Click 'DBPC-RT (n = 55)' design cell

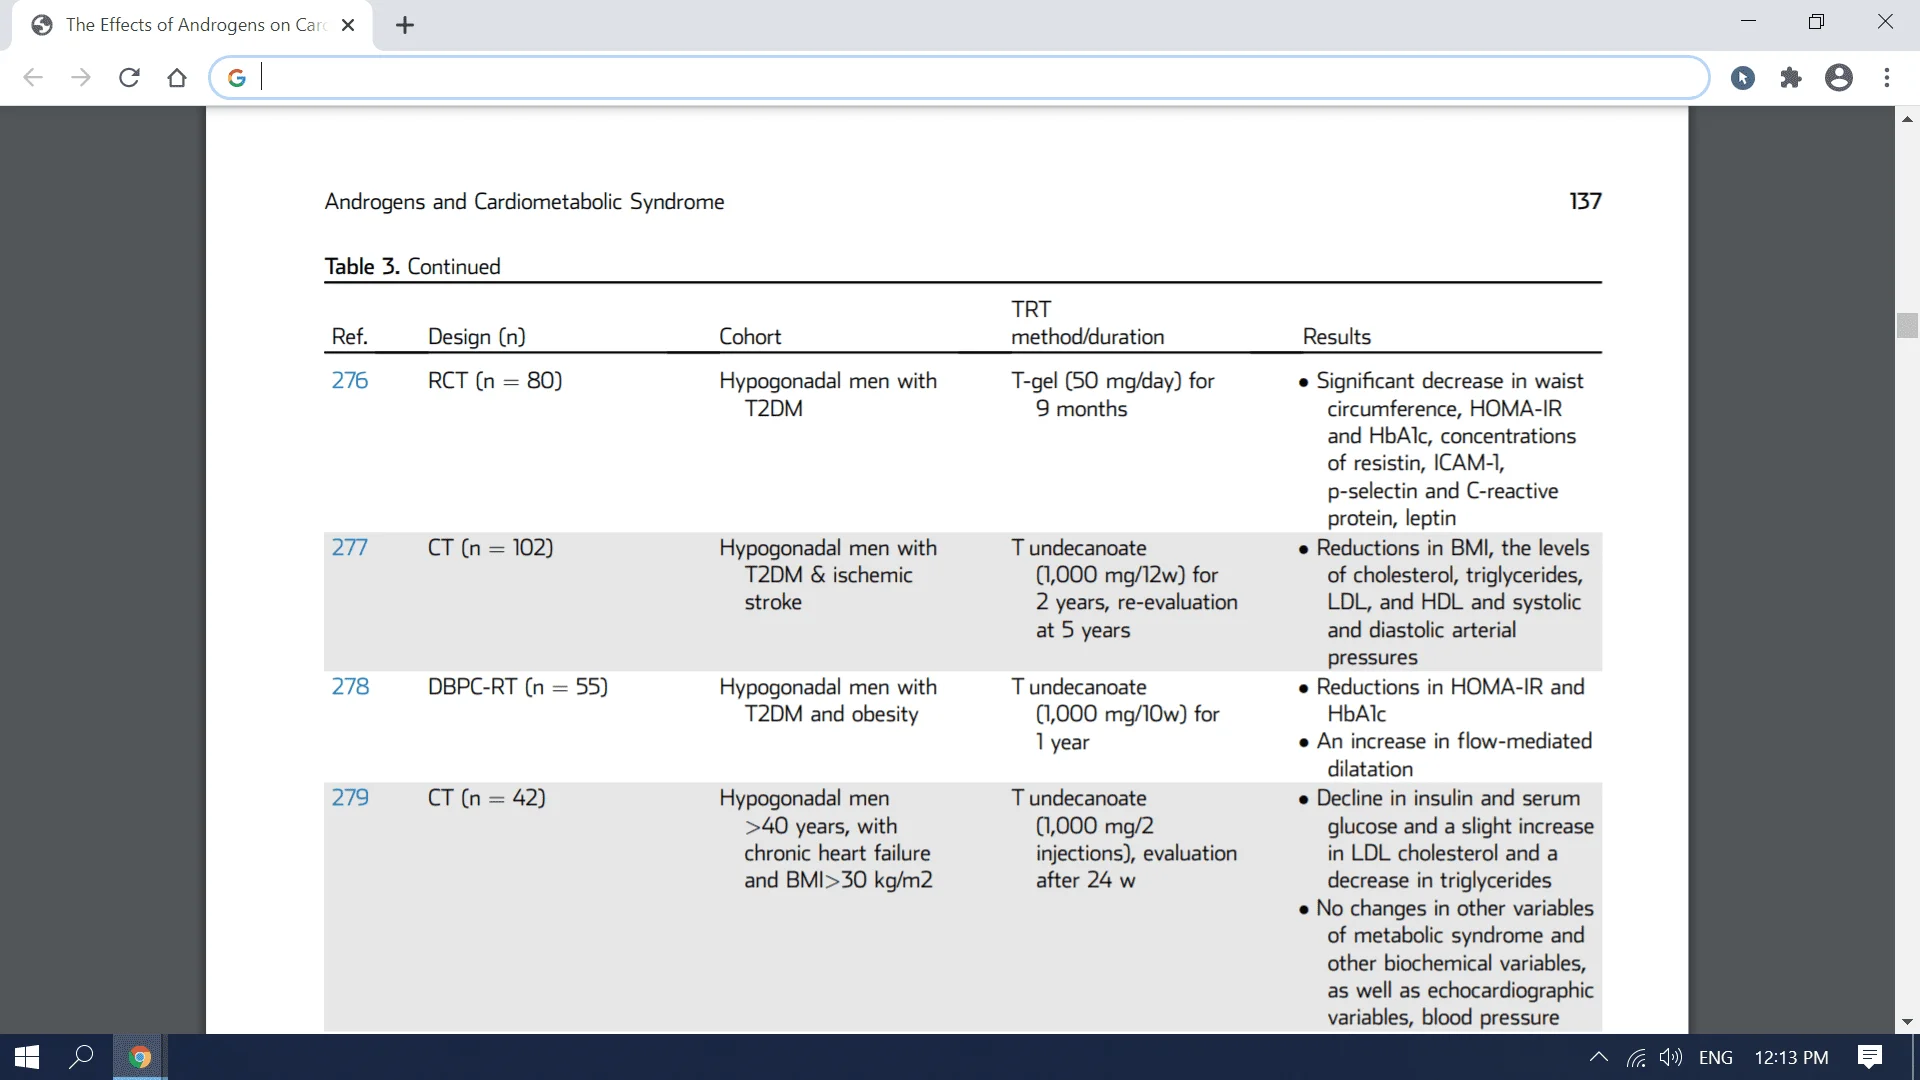click(x=518, y=687)
